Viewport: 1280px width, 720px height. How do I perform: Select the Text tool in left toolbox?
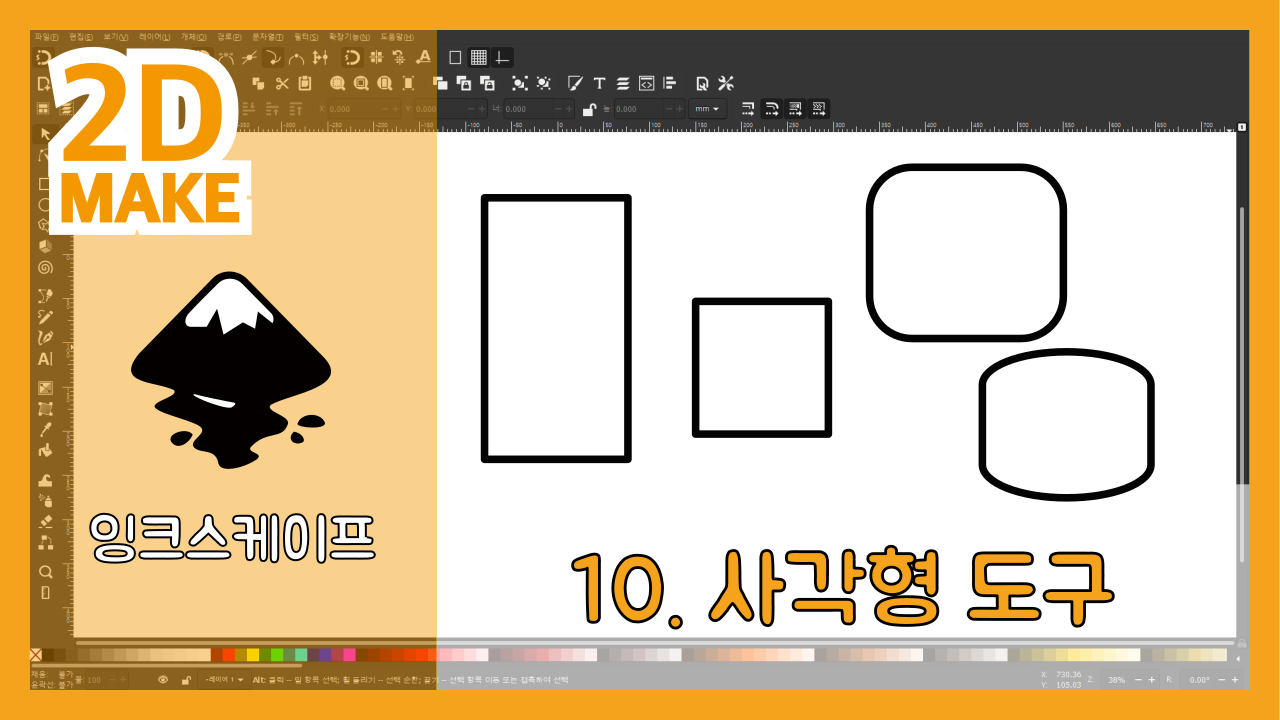pyautogui.click(x=44, y=359)
